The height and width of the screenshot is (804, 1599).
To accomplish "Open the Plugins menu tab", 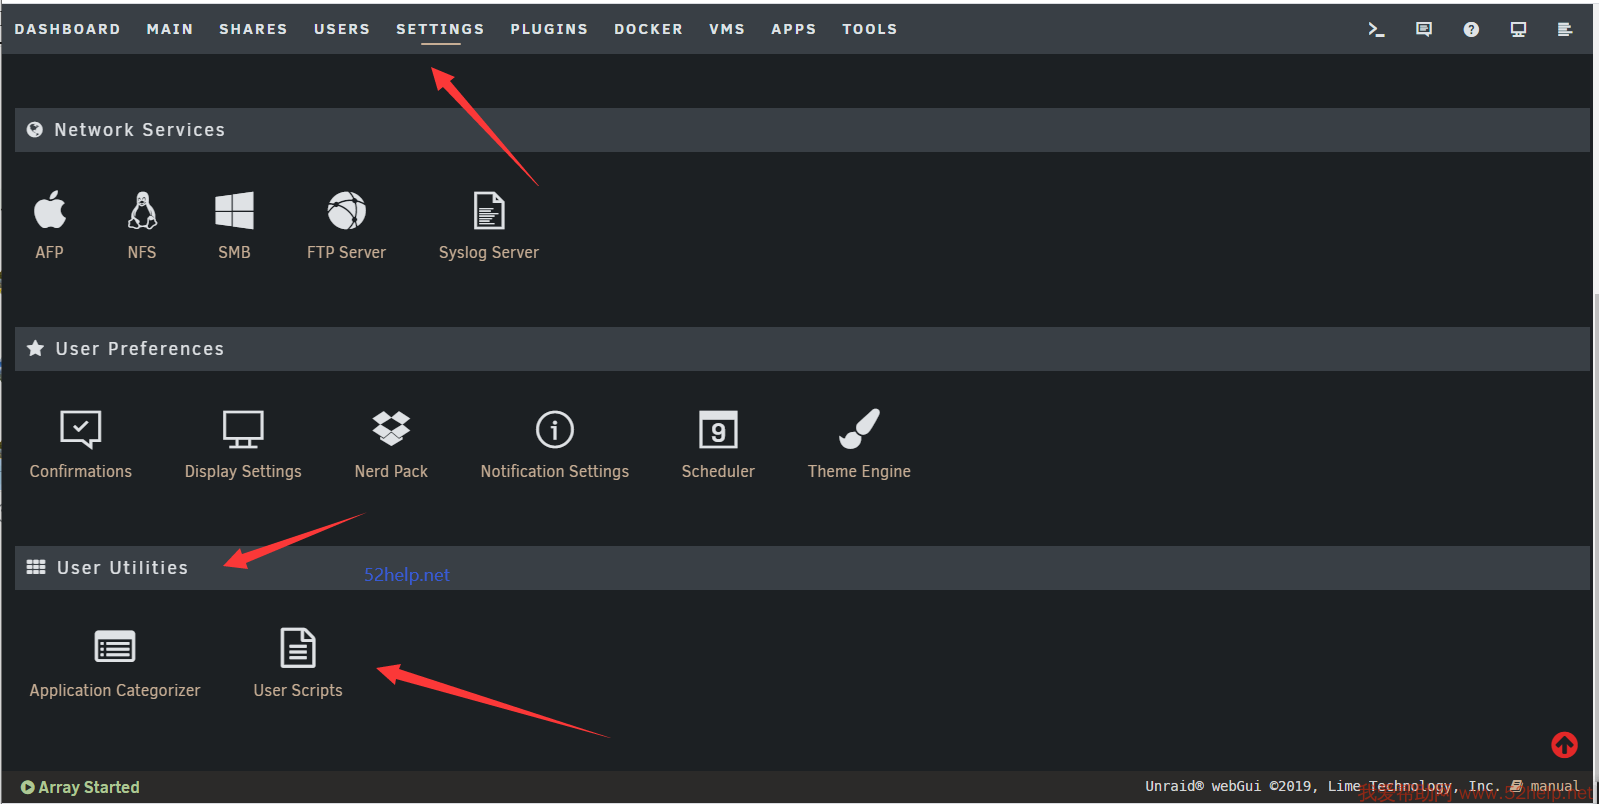I will 549,29.
